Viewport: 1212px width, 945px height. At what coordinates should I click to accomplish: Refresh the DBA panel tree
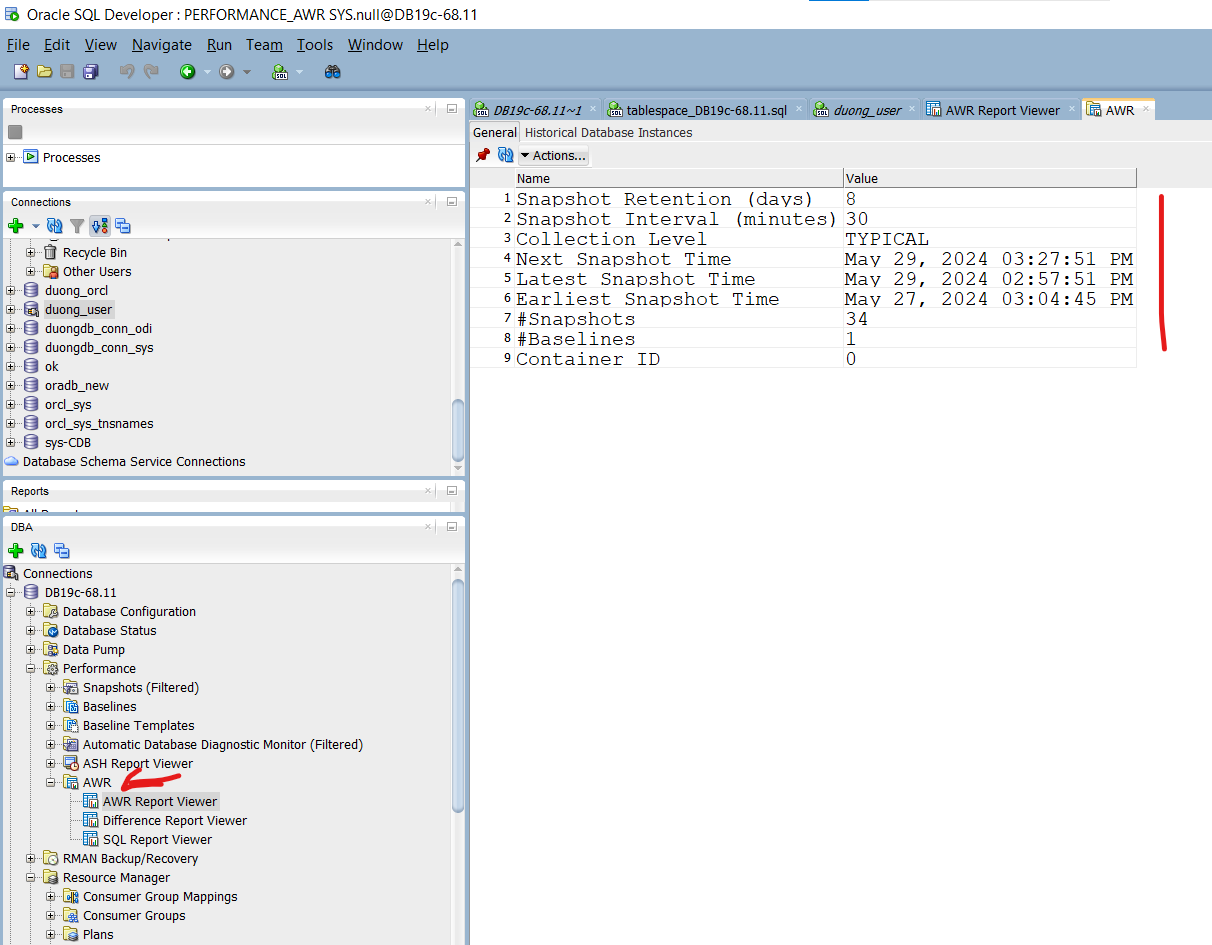[39, 551]
